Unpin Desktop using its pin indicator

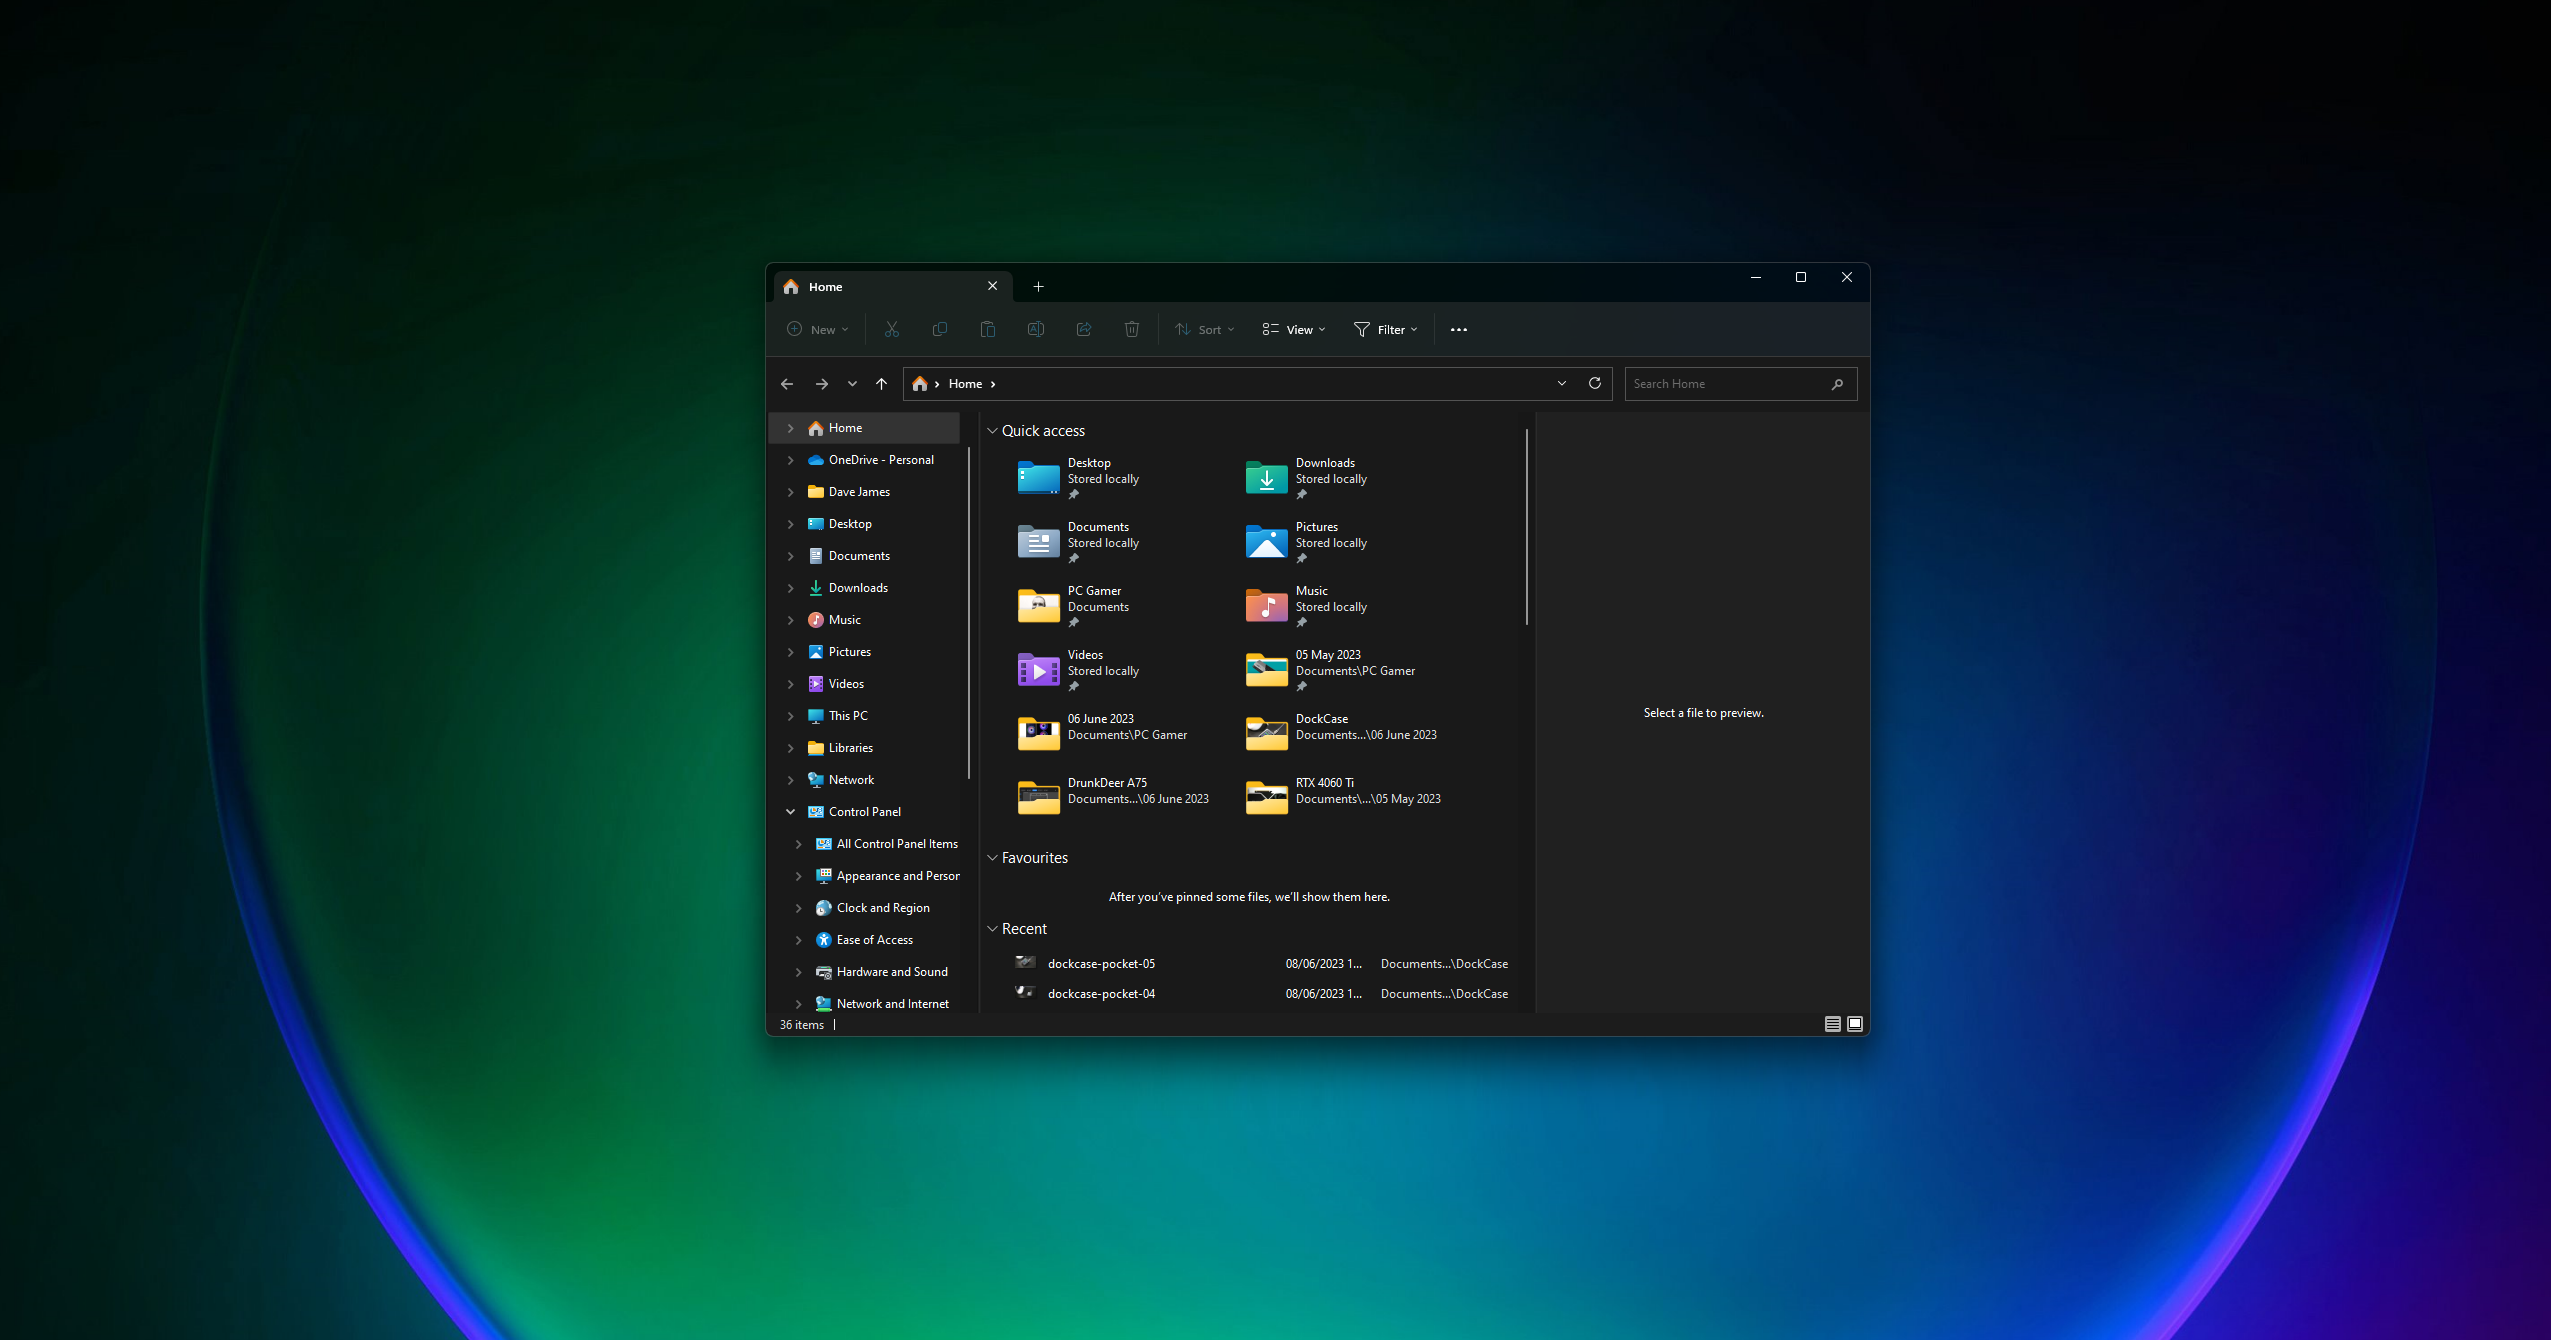(x=1075, y=494)
